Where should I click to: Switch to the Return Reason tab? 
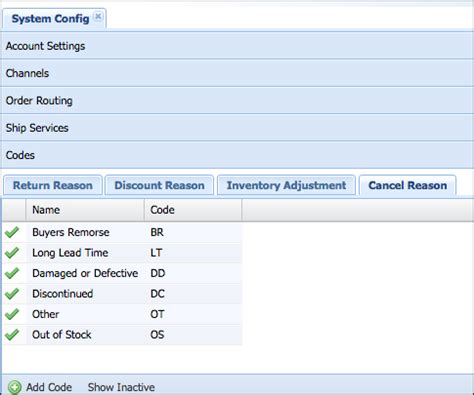[53, 185]
